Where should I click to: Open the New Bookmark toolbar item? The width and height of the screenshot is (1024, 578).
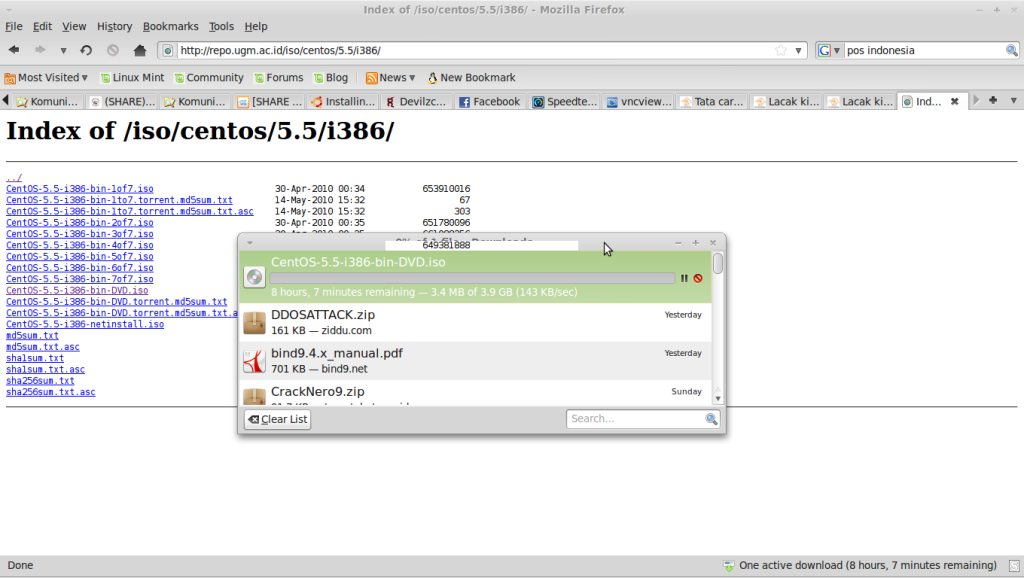[x=471, y=78]
